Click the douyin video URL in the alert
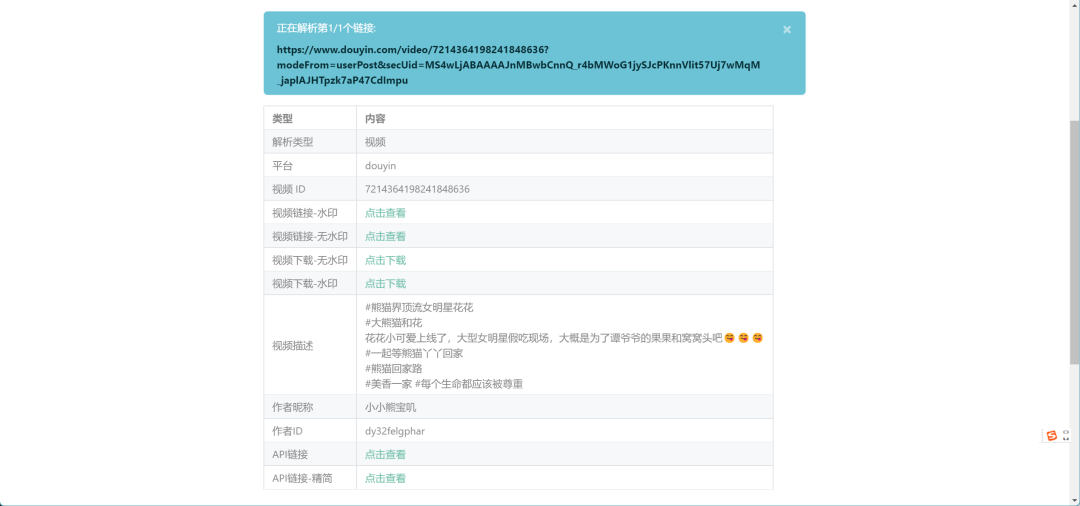The height and width of the screenshot is (506, 1080). pyautogui.click(x=518, y=65)
